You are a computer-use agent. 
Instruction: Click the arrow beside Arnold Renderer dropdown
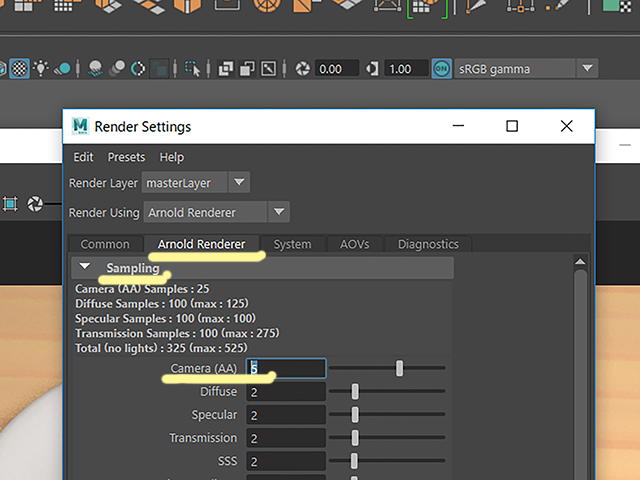[x=279, y=212]
